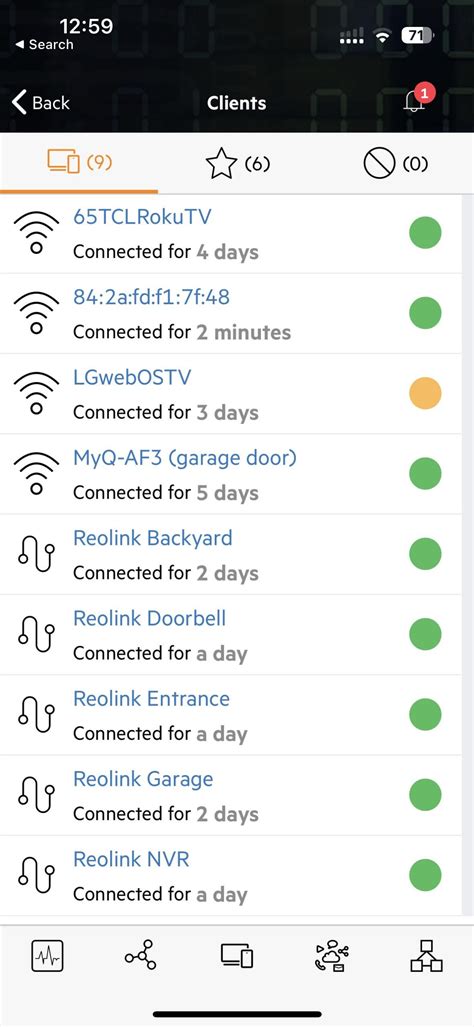Tap the orange status dot for LGwebOSTV
The height and width of the screenshot is (1027, 474).
[426, 394]
